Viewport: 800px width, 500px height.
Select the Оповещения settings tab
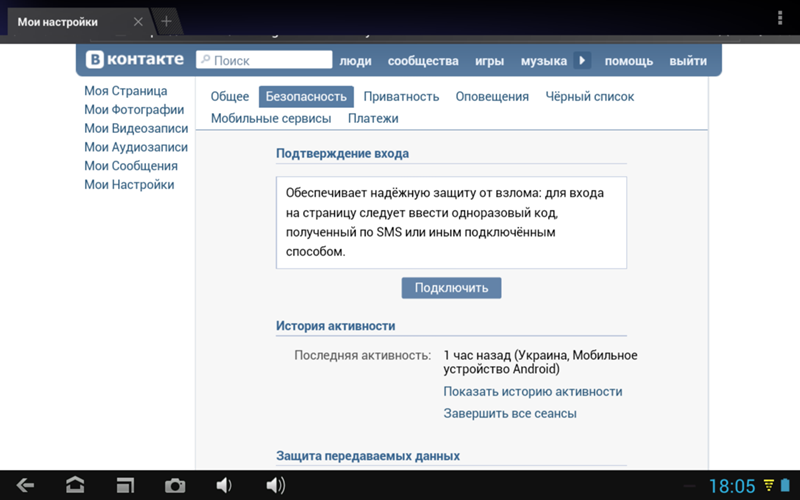pyautogui.click(x=492, y=96)
